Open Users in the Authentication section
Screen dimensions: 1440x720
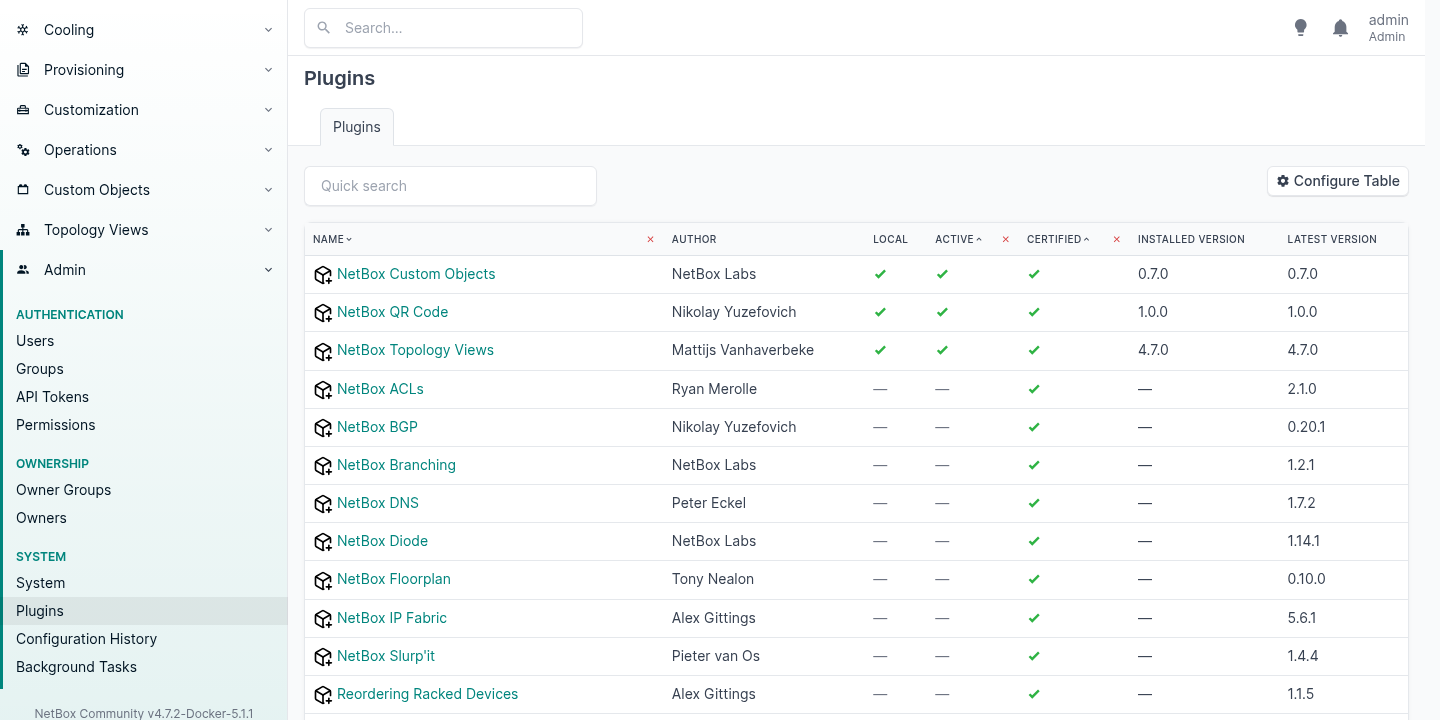pyautogui.click(x=35, y=341)
